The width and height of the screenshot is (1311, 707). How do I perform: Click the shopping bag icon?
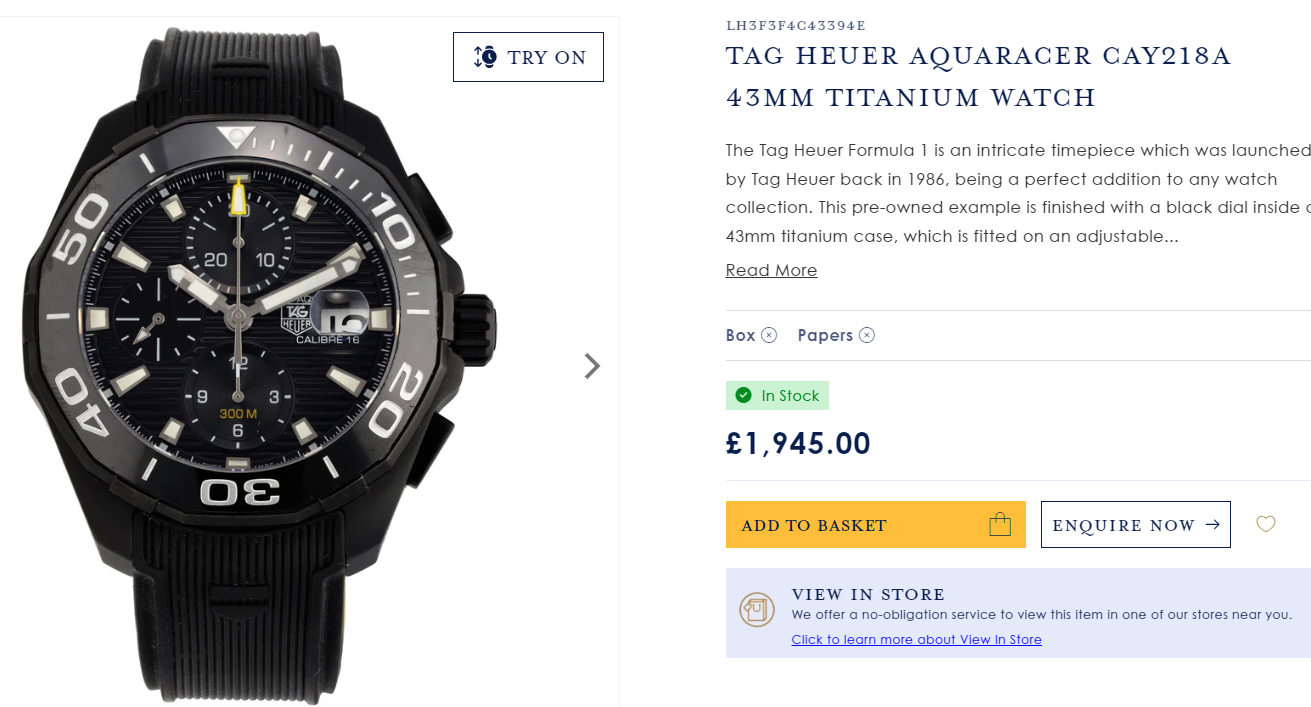tap(1000, 524)
